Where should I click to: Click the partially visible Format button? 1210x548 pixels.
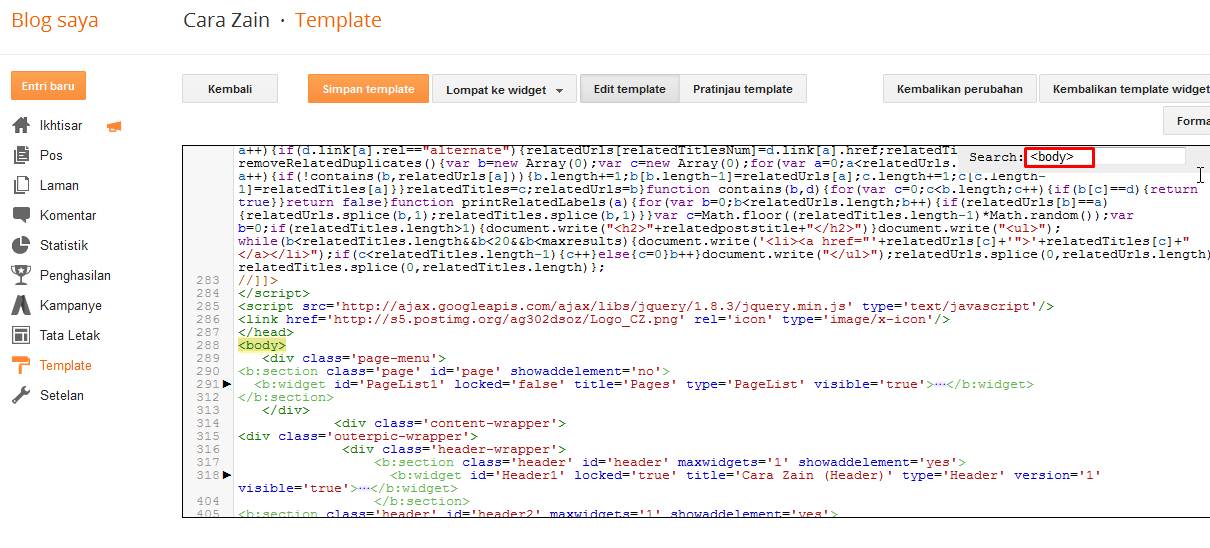click(x=1187, y=121)
